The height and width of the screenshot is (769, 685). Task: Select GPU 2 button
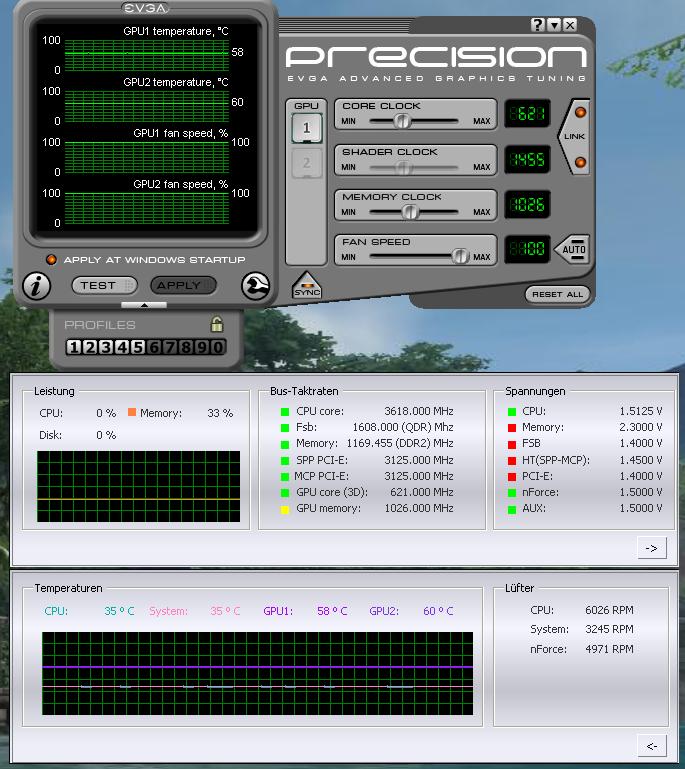click(x=306, y=163)
